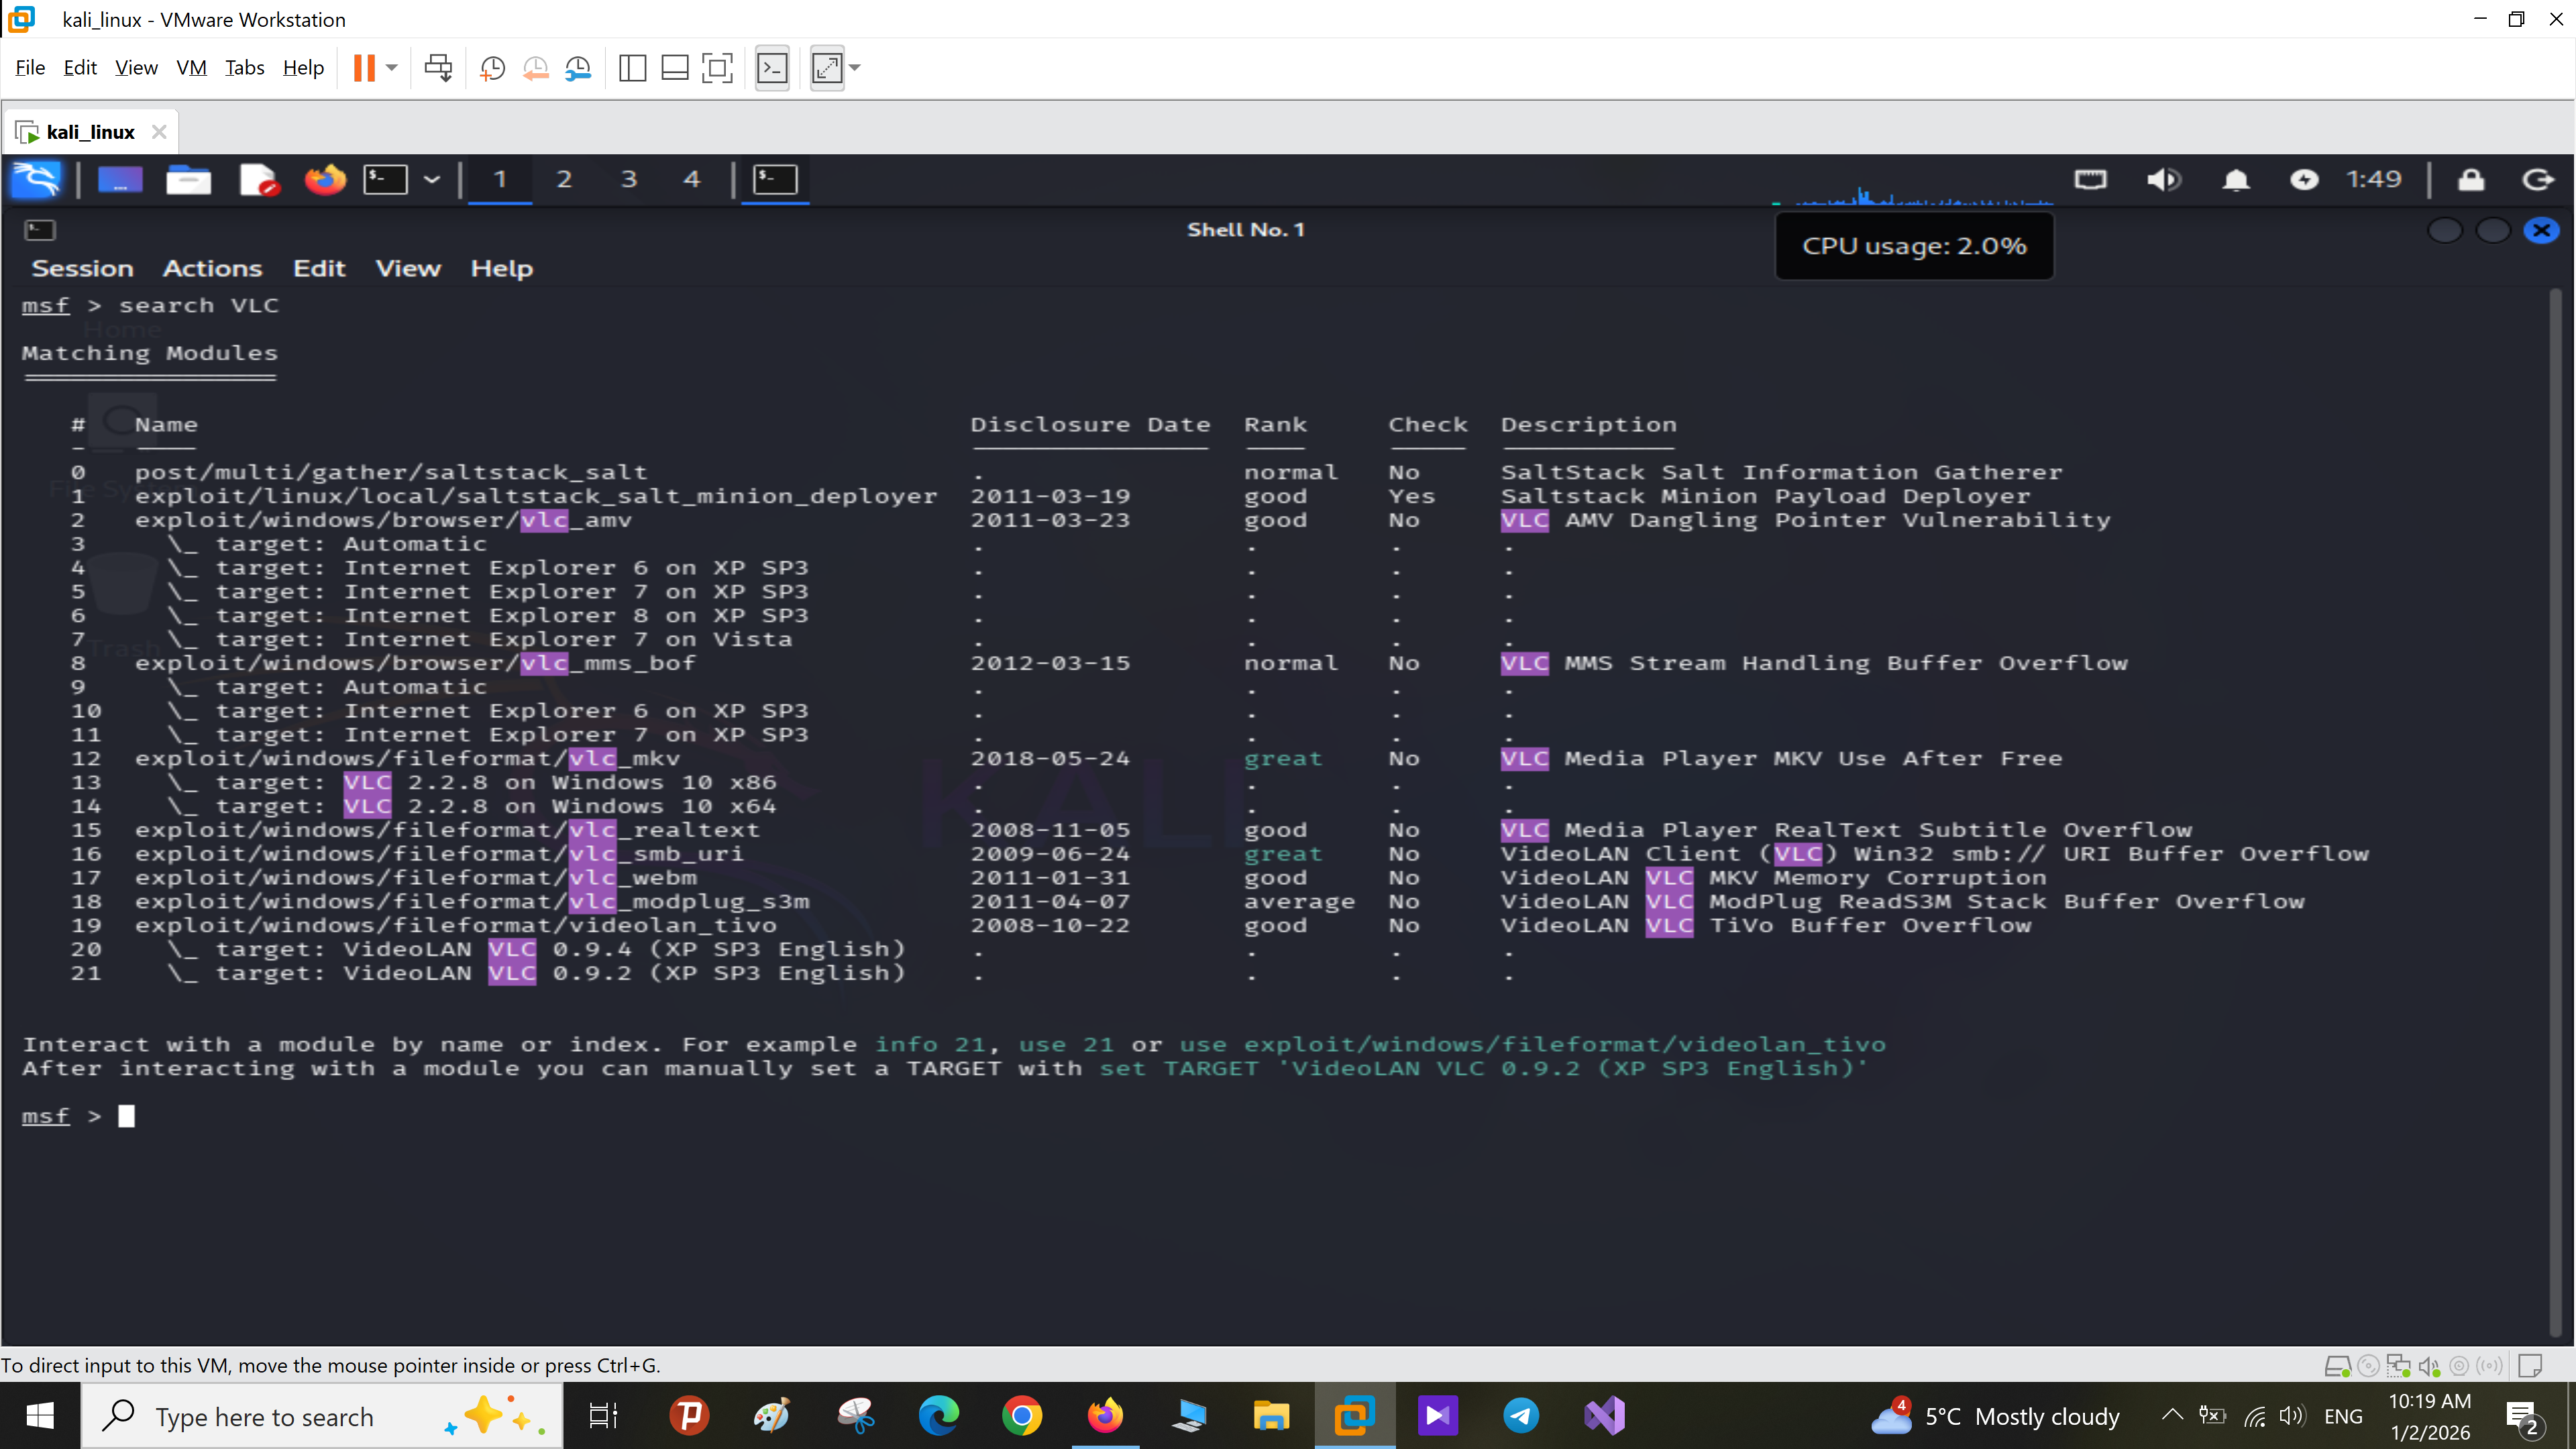Close the kali_linux VM tab
Viewport: 2576px width, 1449px height.
pos(158,132)
